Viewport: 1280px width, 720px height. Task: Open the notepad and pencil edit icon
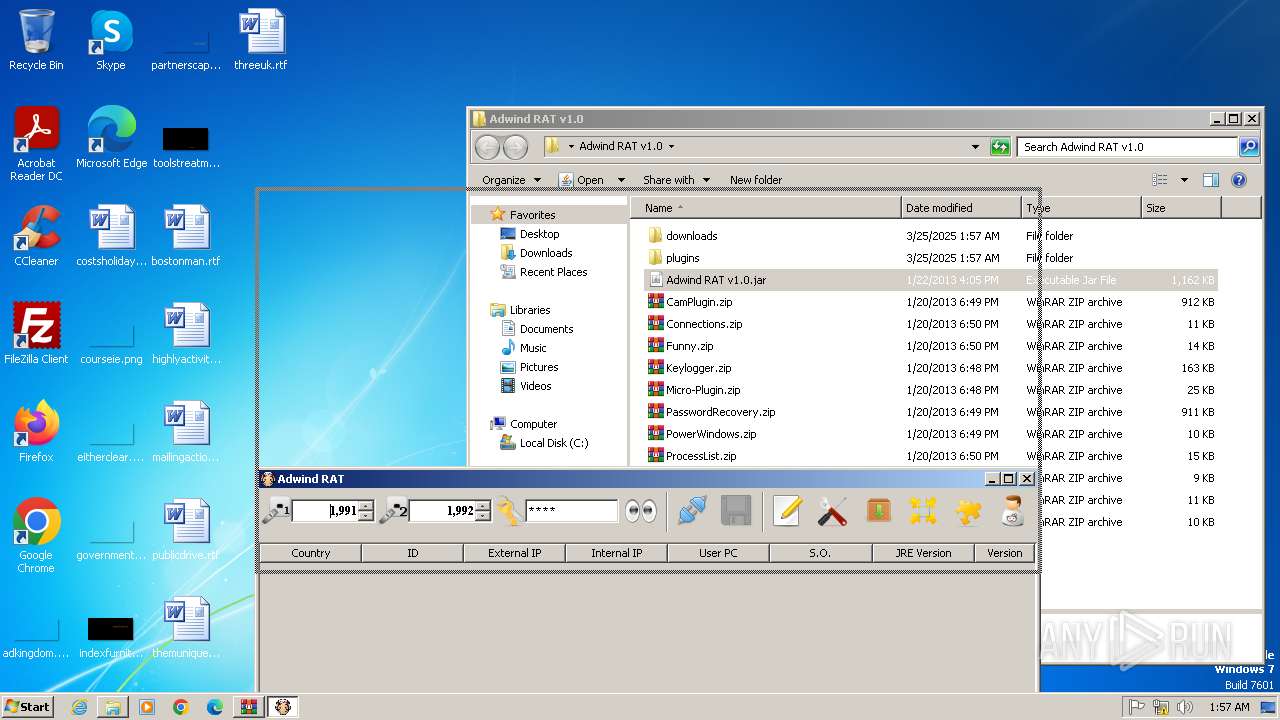coord(788,511)
